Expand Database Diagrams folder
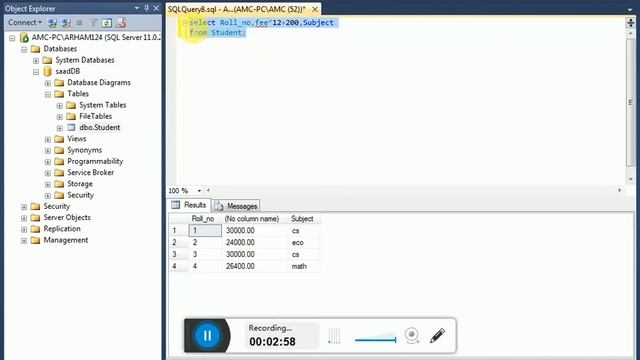This screenshot has width=640, height=360. pos(48,83)
